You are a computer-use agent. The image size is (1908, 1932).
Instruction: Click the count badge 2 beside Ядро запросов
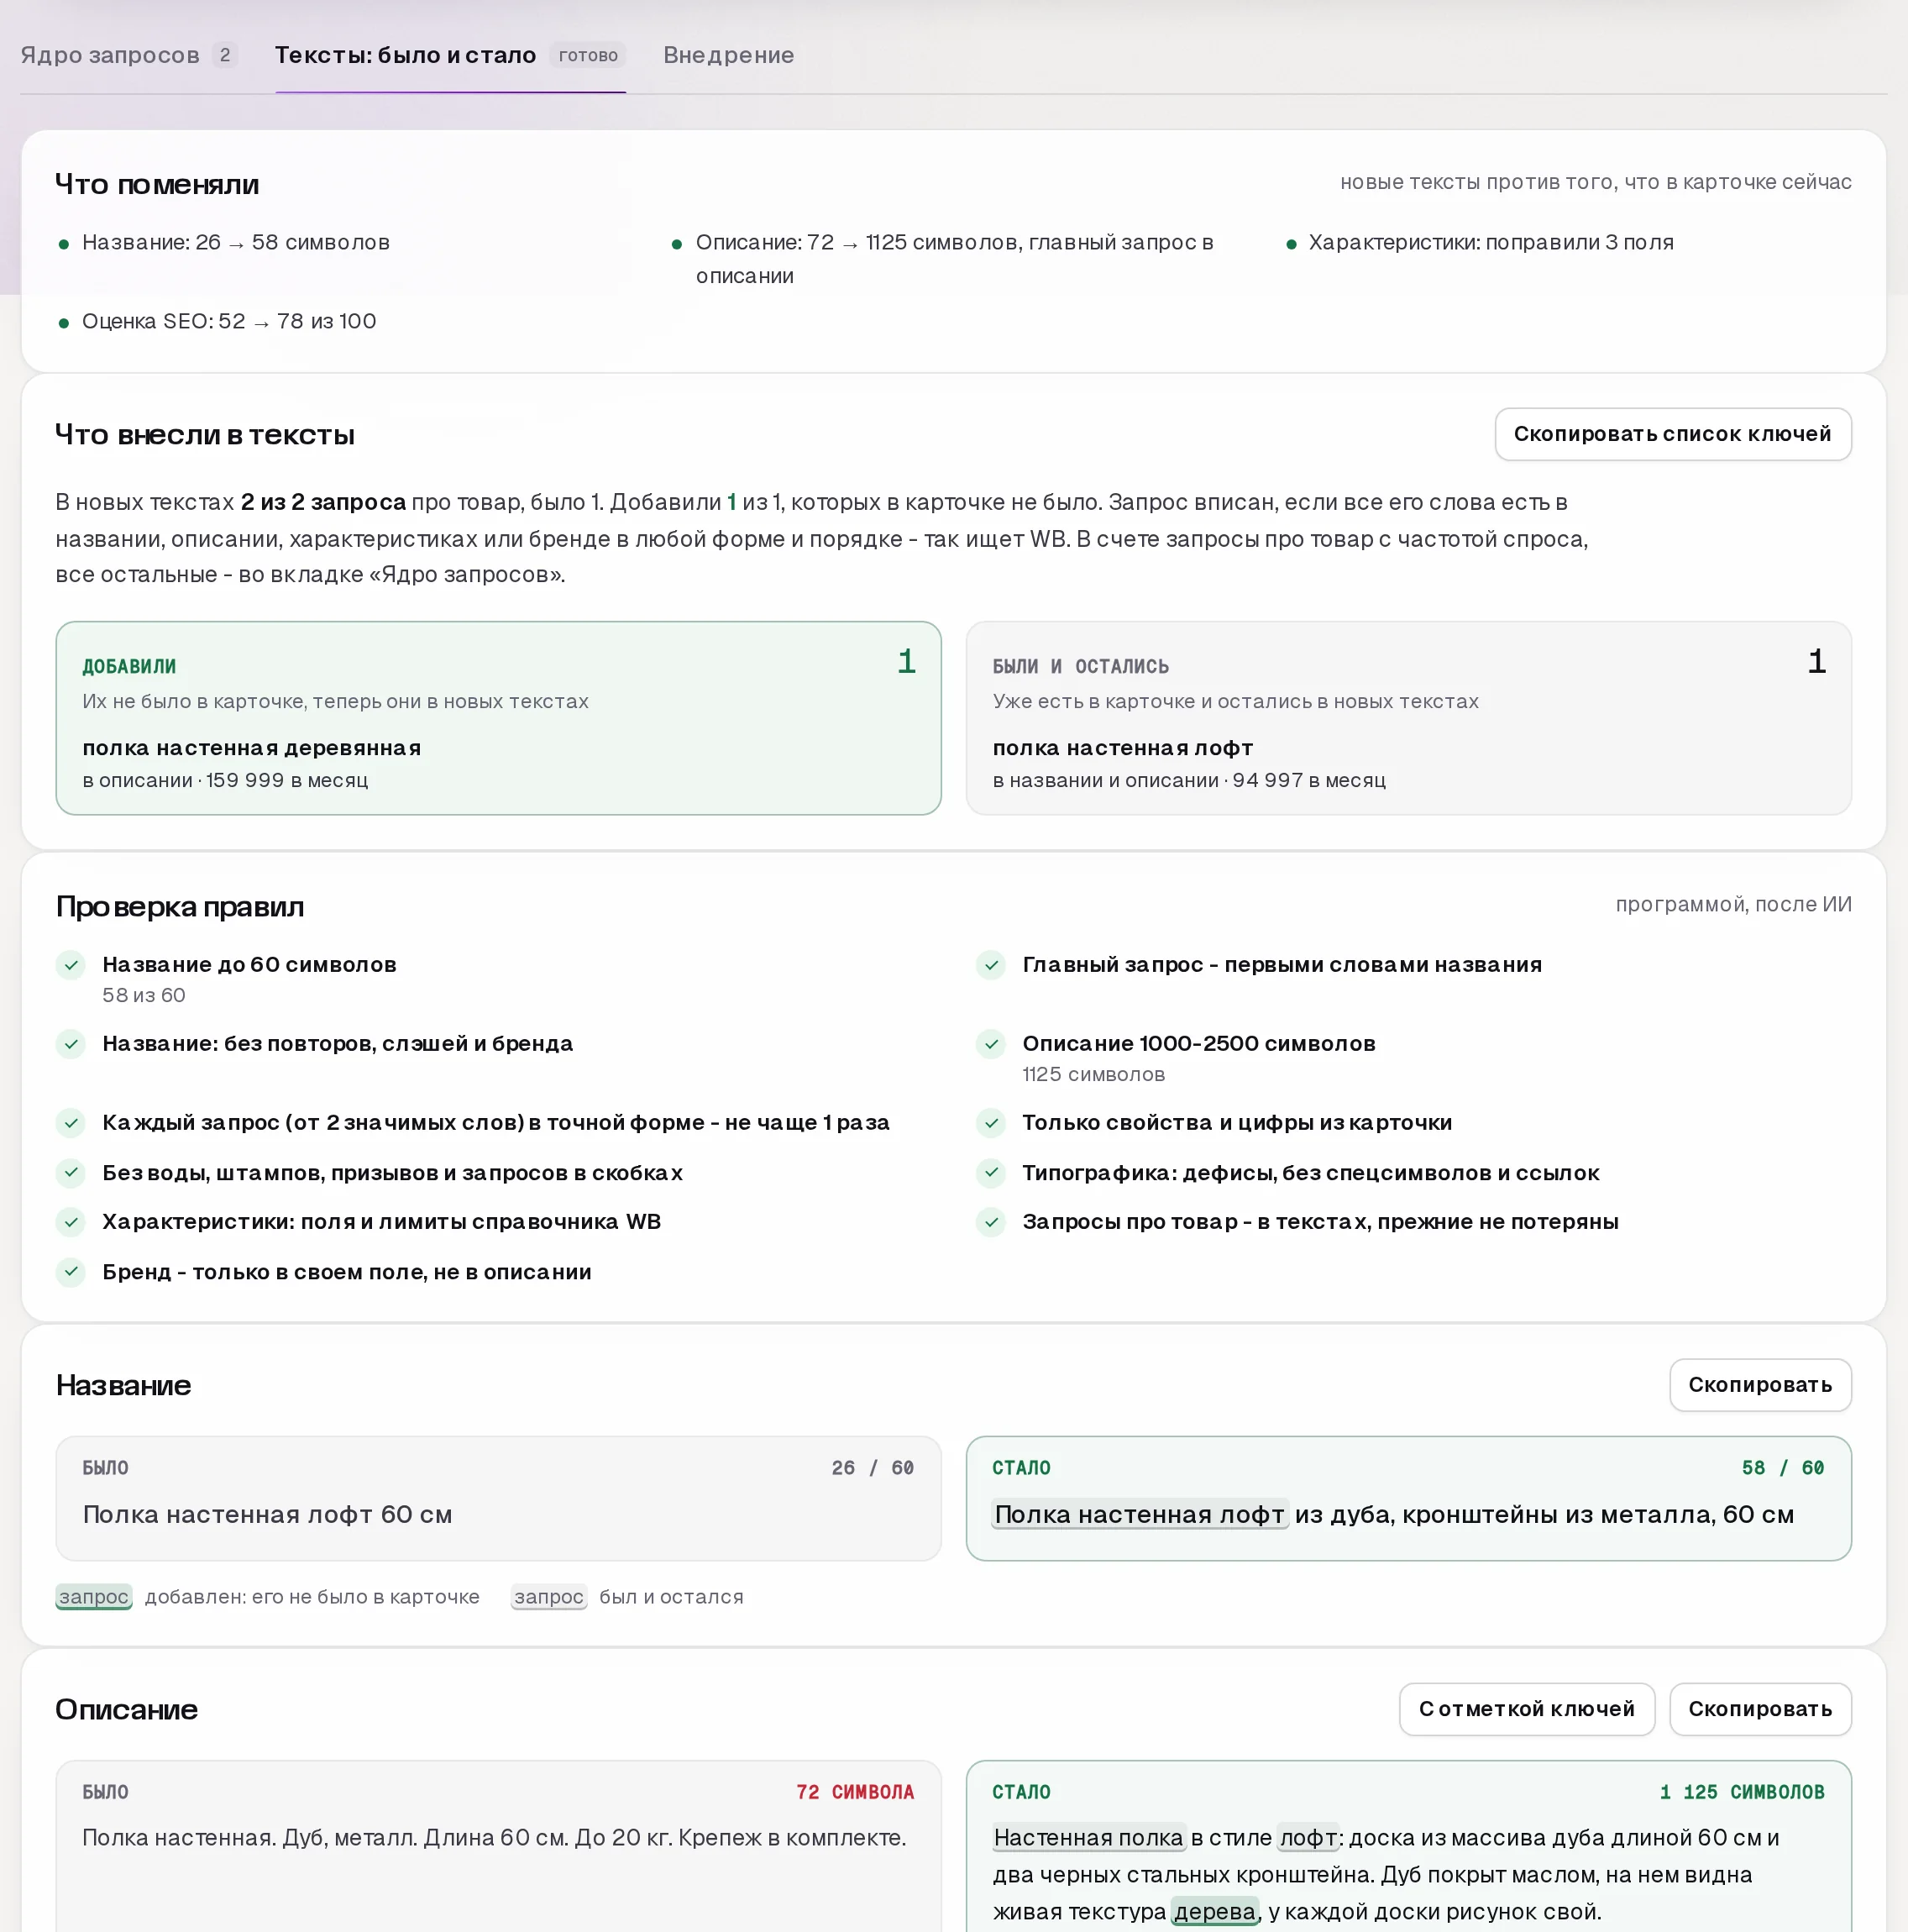(x=225, y=55)
